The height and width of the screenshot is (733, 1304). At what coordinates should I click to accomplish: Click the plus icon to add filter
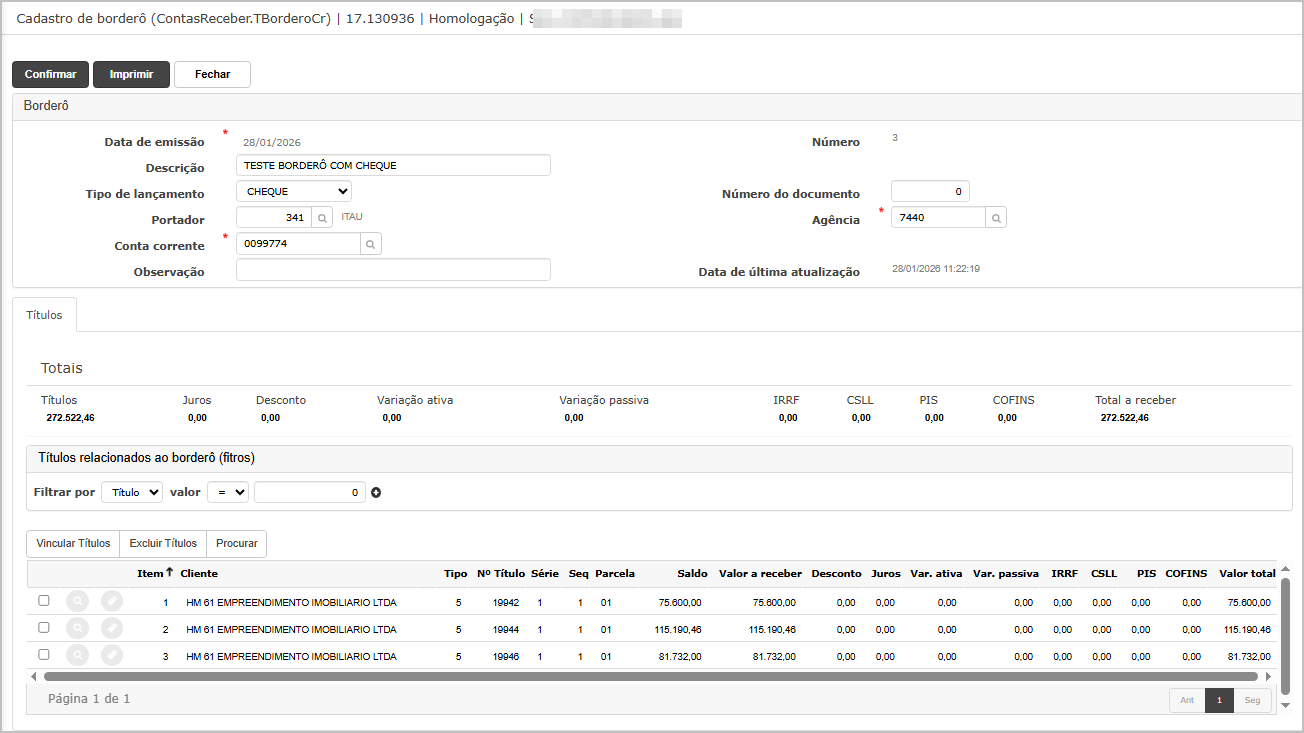pos(377,492)
